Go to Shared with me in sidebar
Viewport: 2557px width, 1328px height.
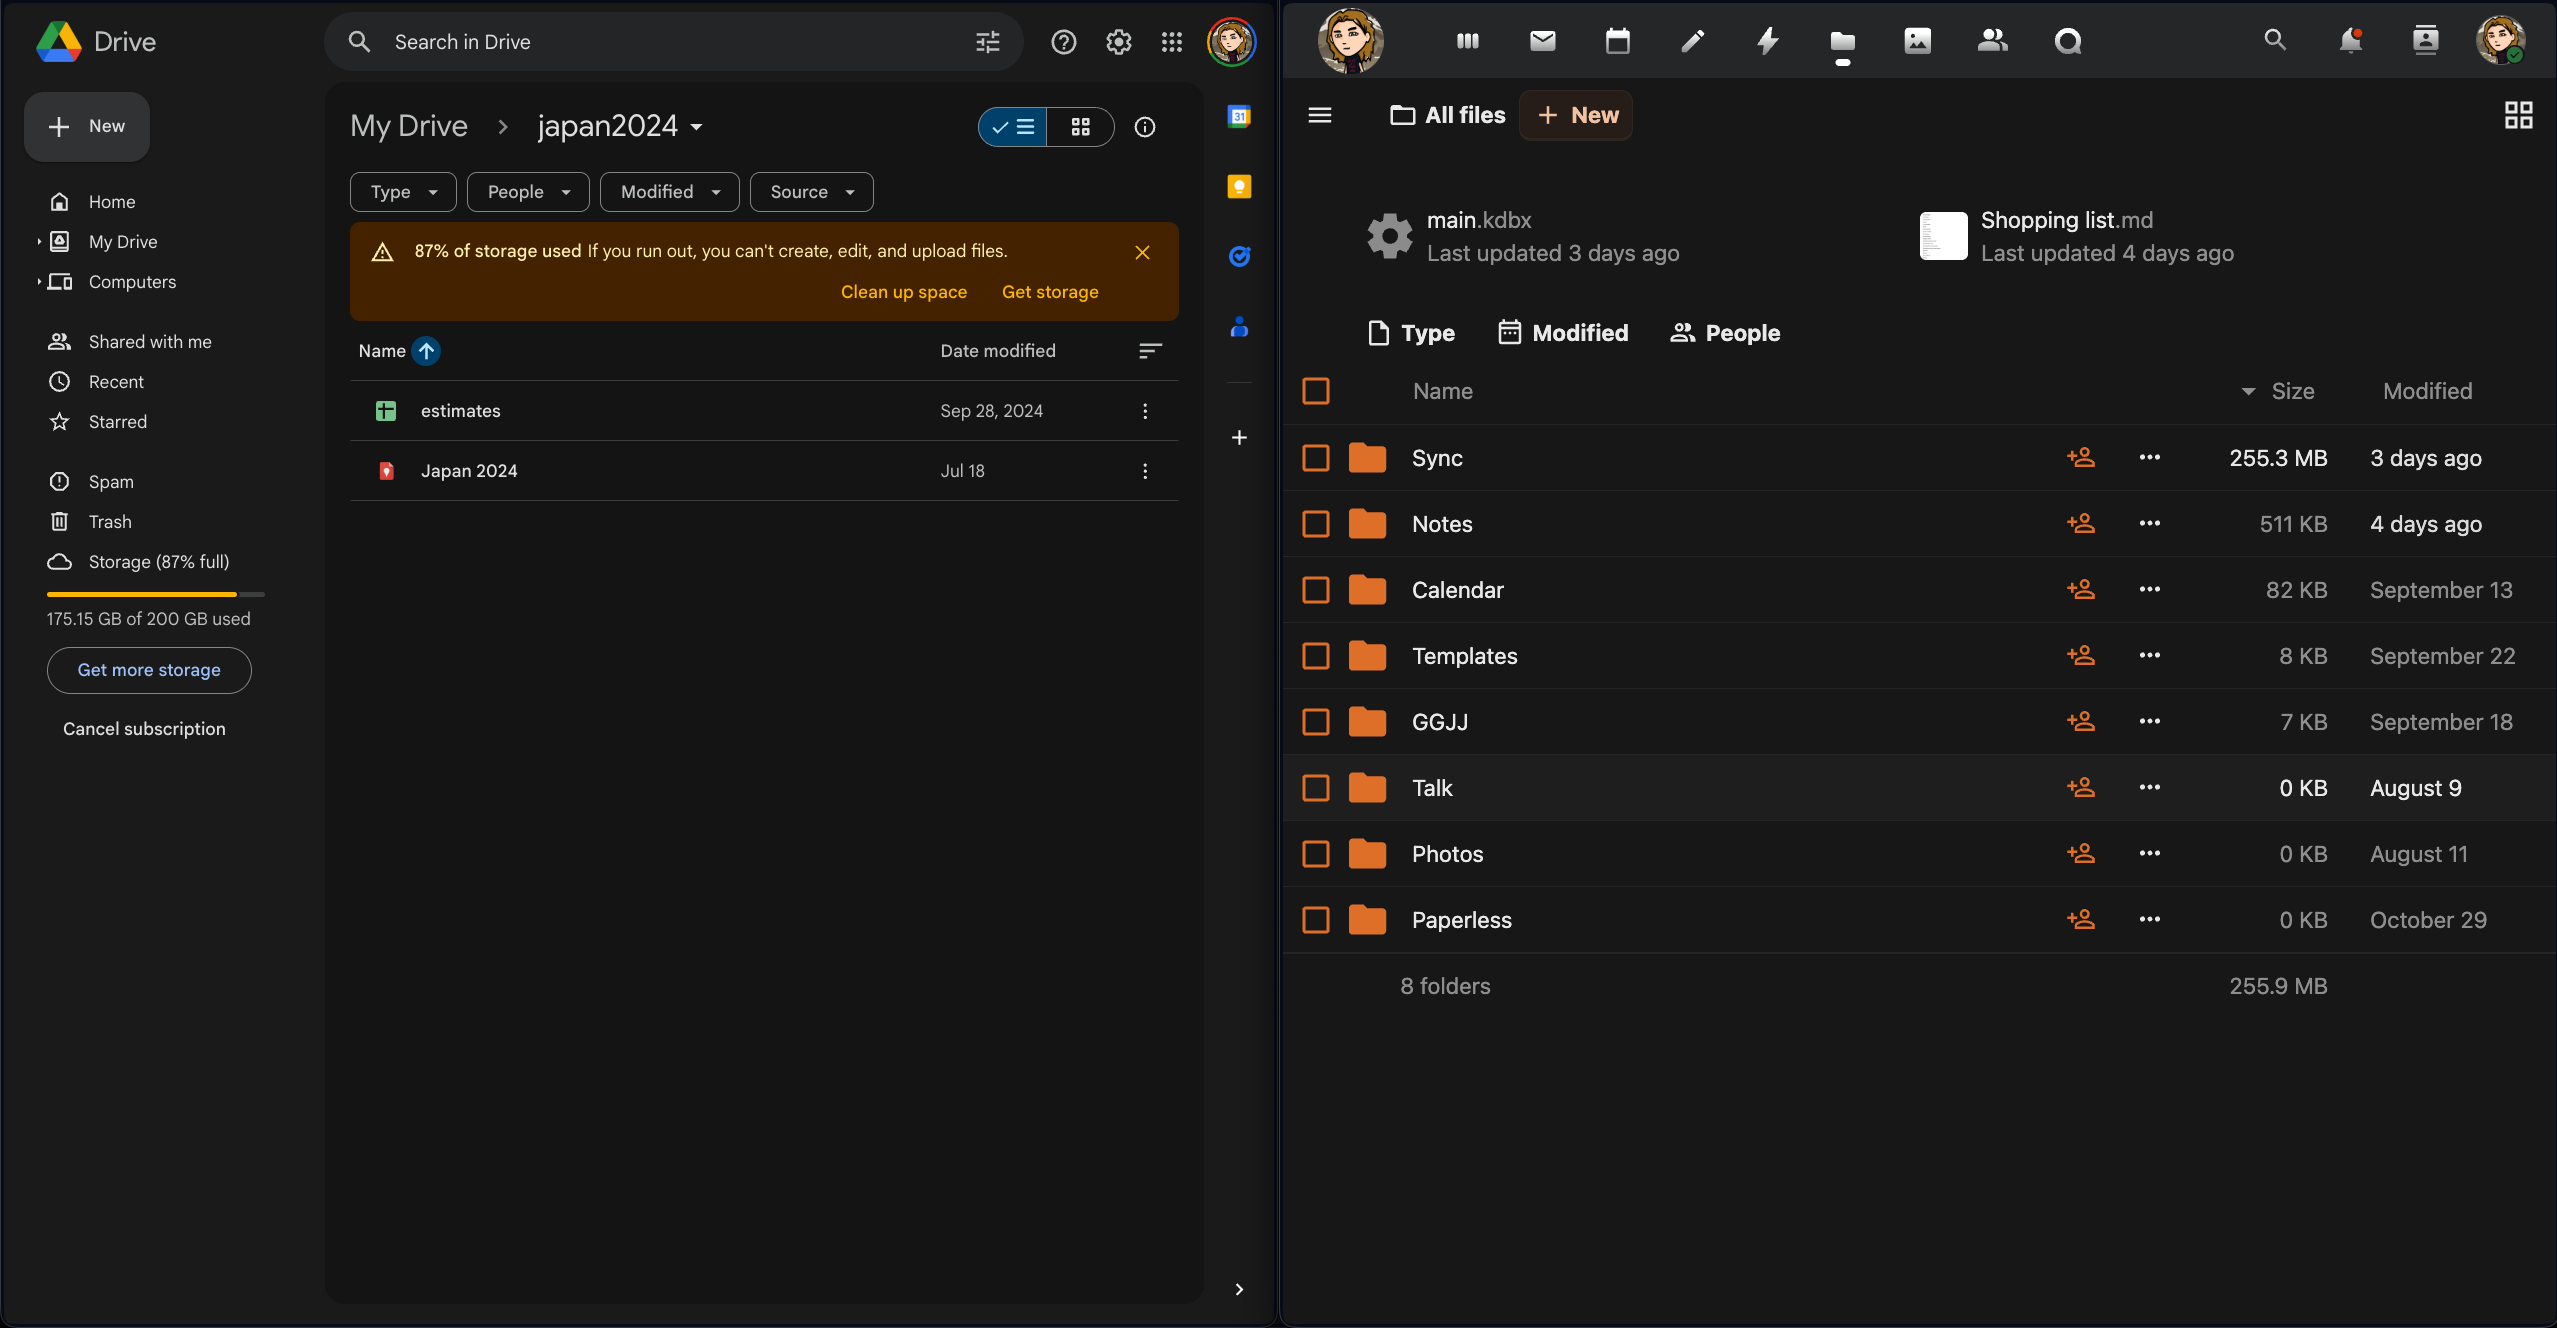point(150,342)
